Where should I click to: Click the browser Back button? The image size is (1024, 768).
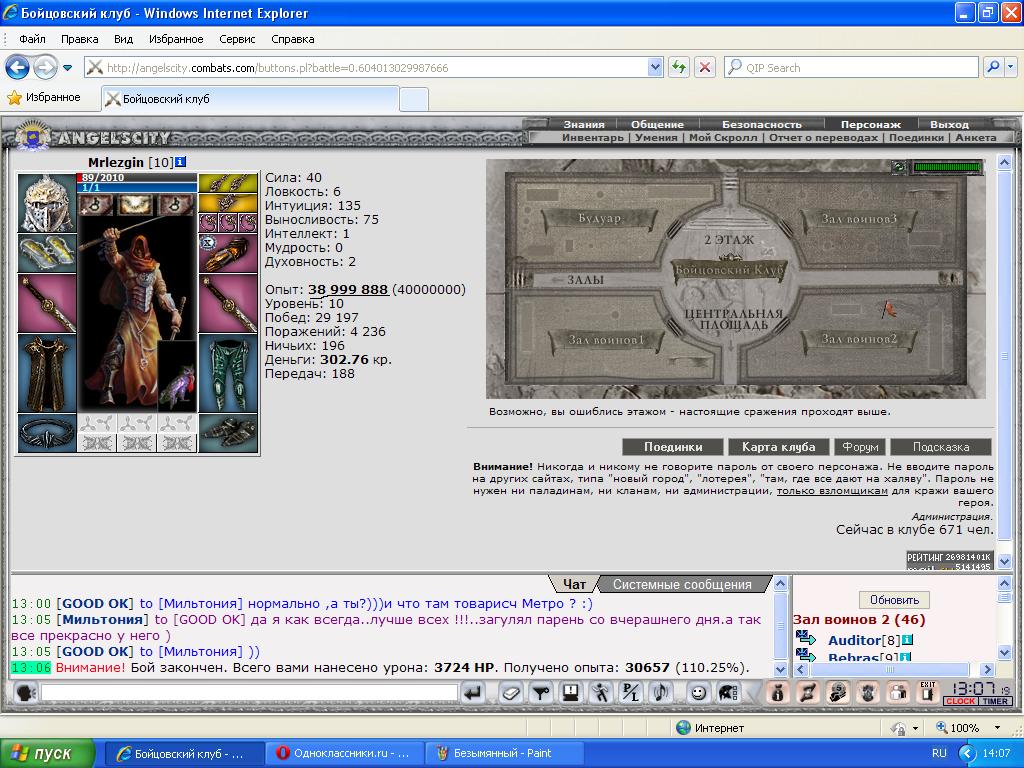(x=18, y=67)
